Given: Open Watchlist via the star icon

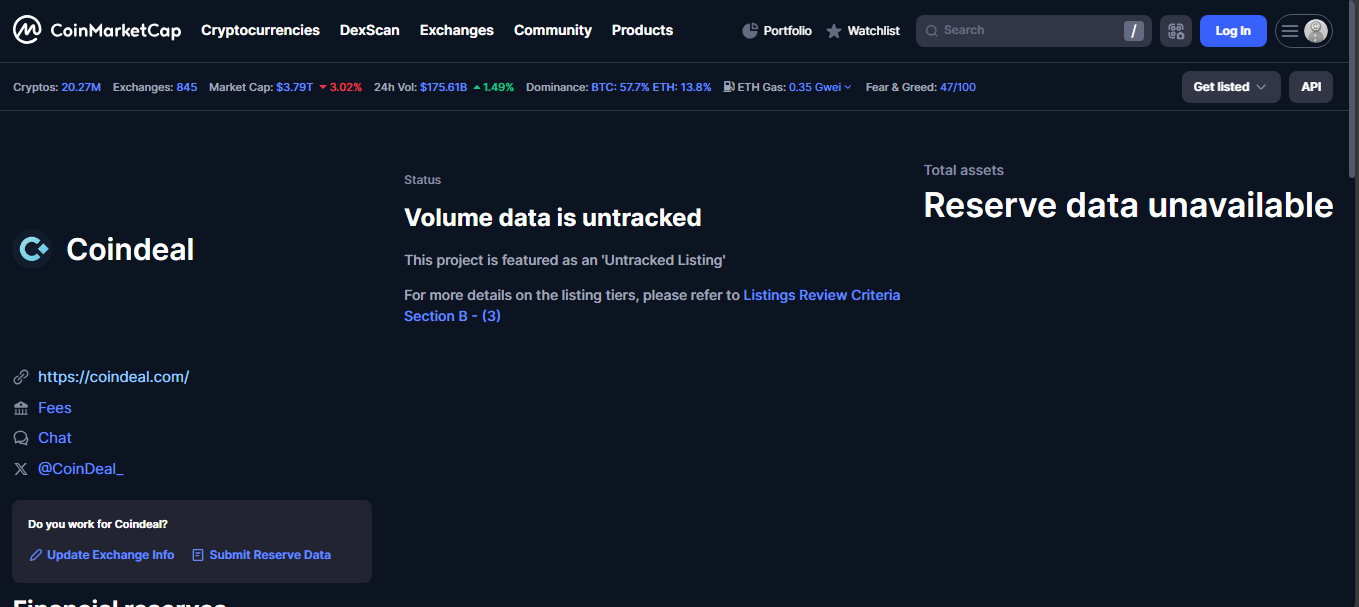Looking at the screenshot, I should [x=834, y=31].
